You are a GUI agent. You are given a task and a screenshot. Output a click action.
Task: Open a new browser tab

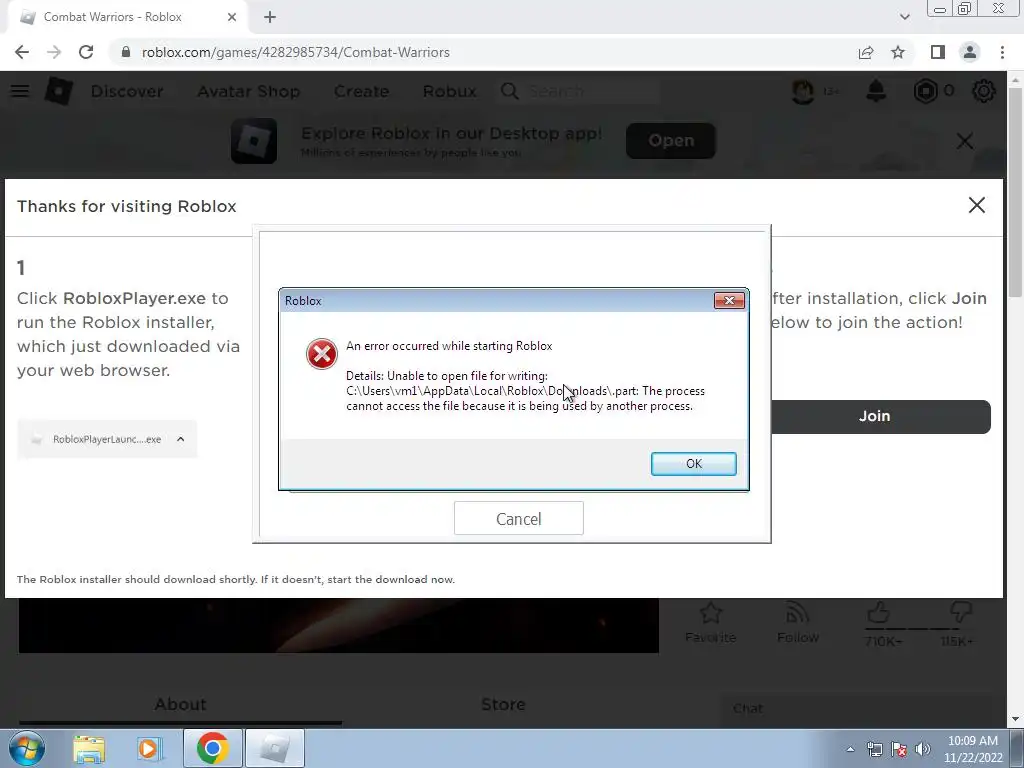tap(270, 17)
